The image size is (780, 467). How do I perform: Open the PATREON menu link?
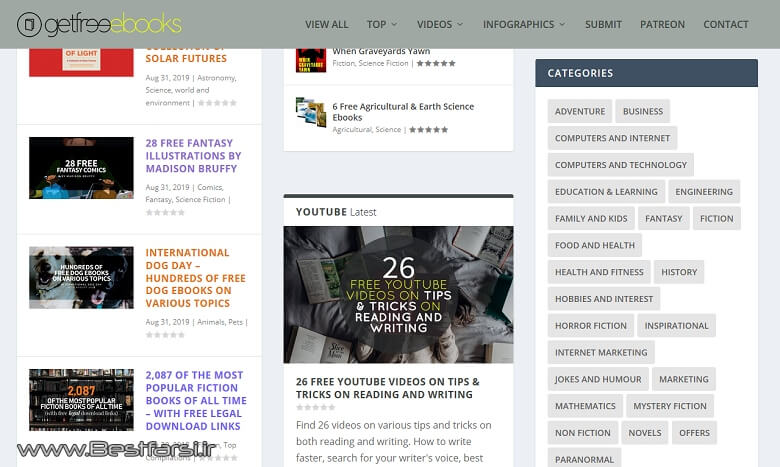pos(662,24)
